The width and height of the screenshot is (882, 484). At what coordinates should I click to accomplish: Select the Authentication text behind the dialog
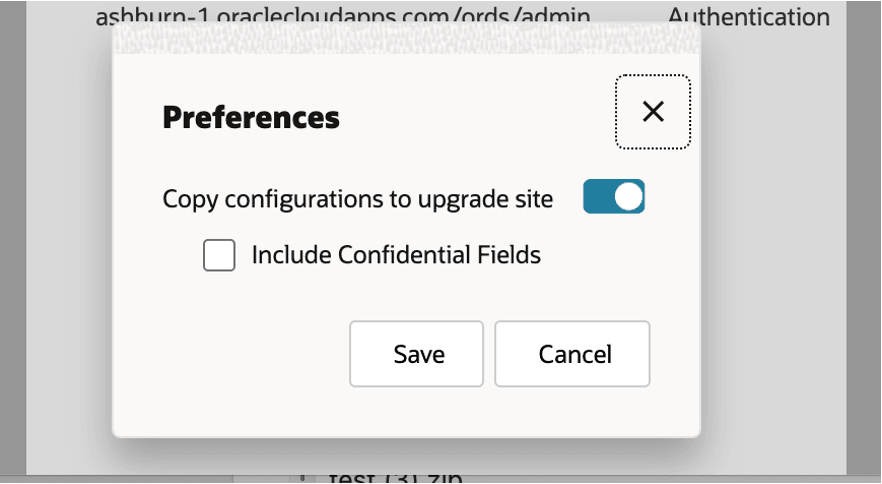[x=748, y=17]
